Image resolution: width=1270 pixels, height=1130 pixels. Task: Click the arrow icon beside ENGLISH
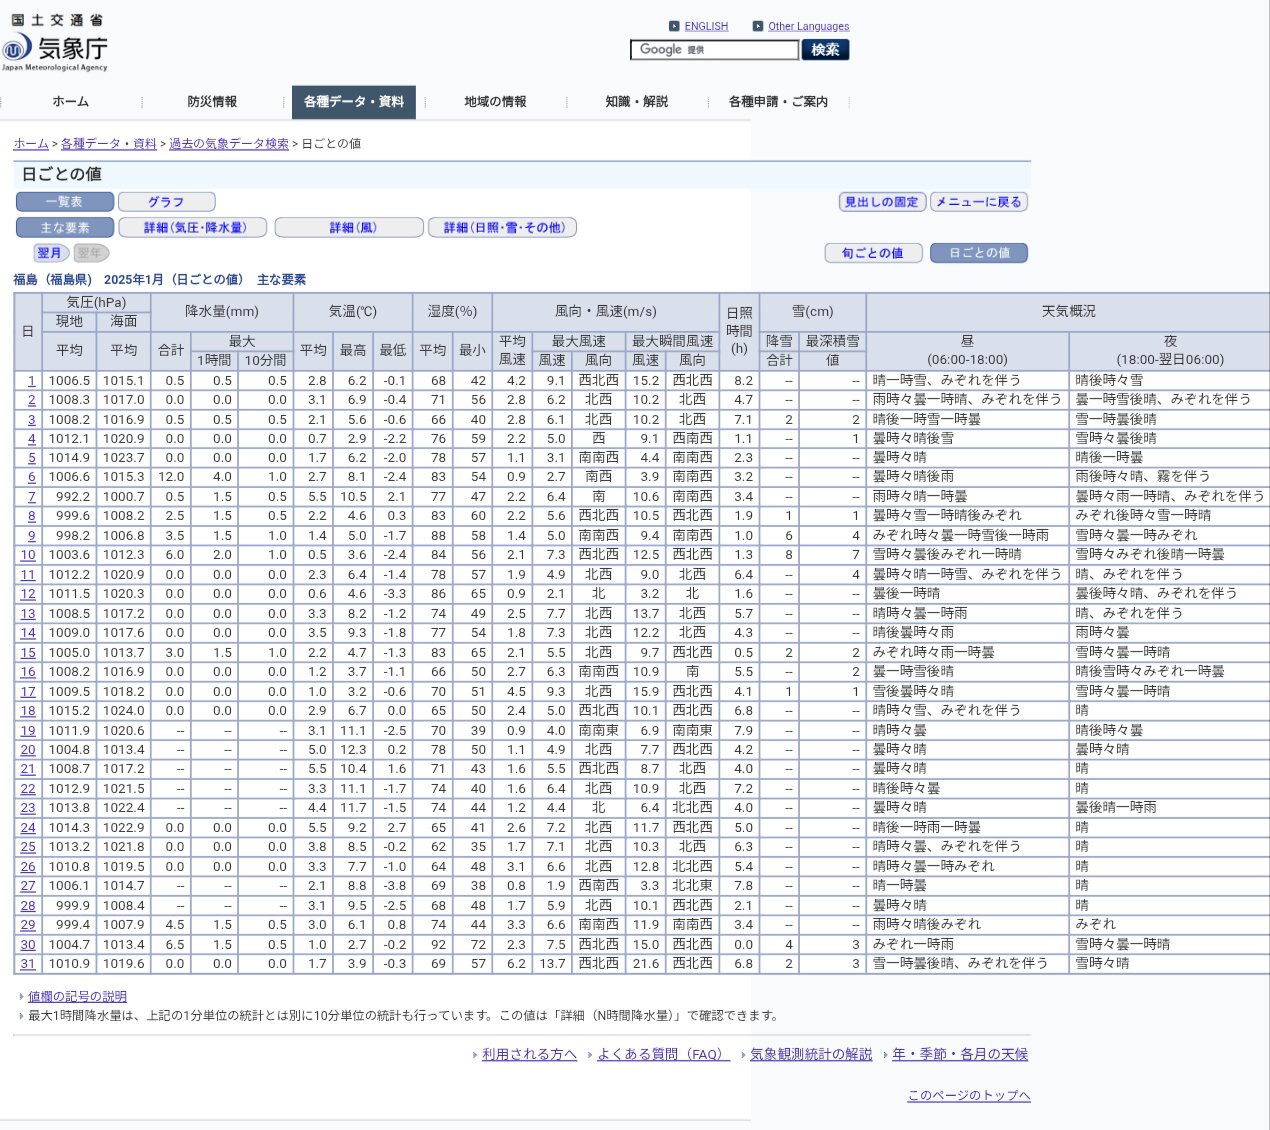[x=674, y=26]
